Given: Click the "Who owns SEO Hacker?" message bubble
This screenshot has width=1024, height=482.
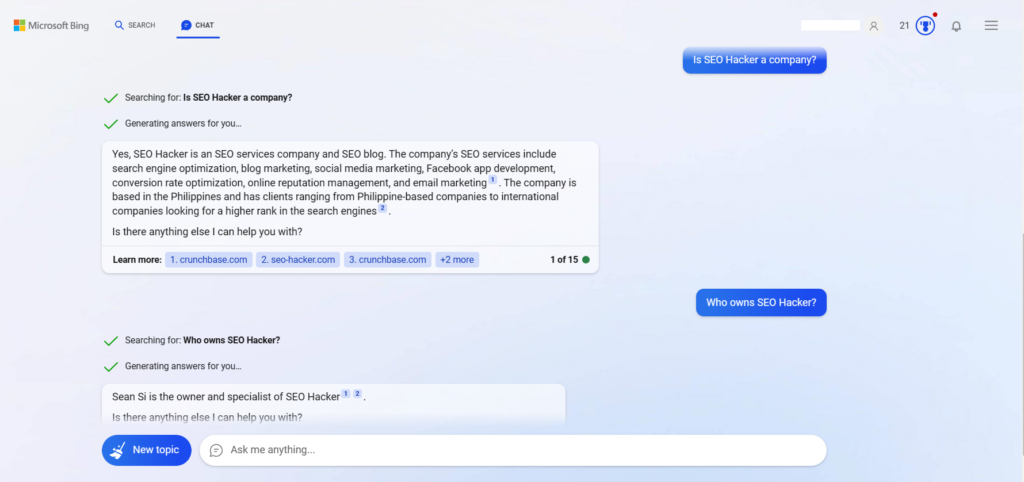Looking at the screenshot, I should [761, 302].
